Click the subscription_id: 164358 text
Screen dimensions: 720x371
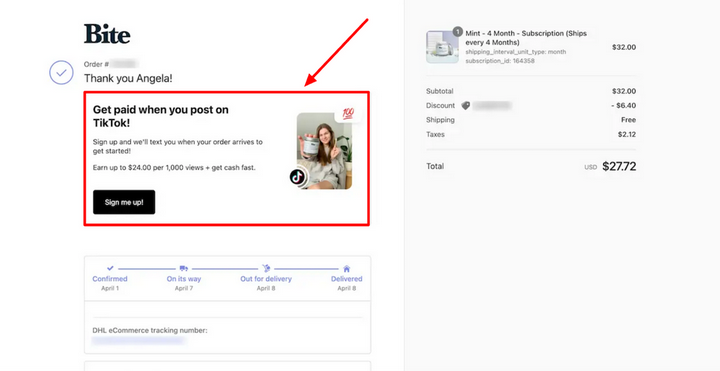(500, 61)
